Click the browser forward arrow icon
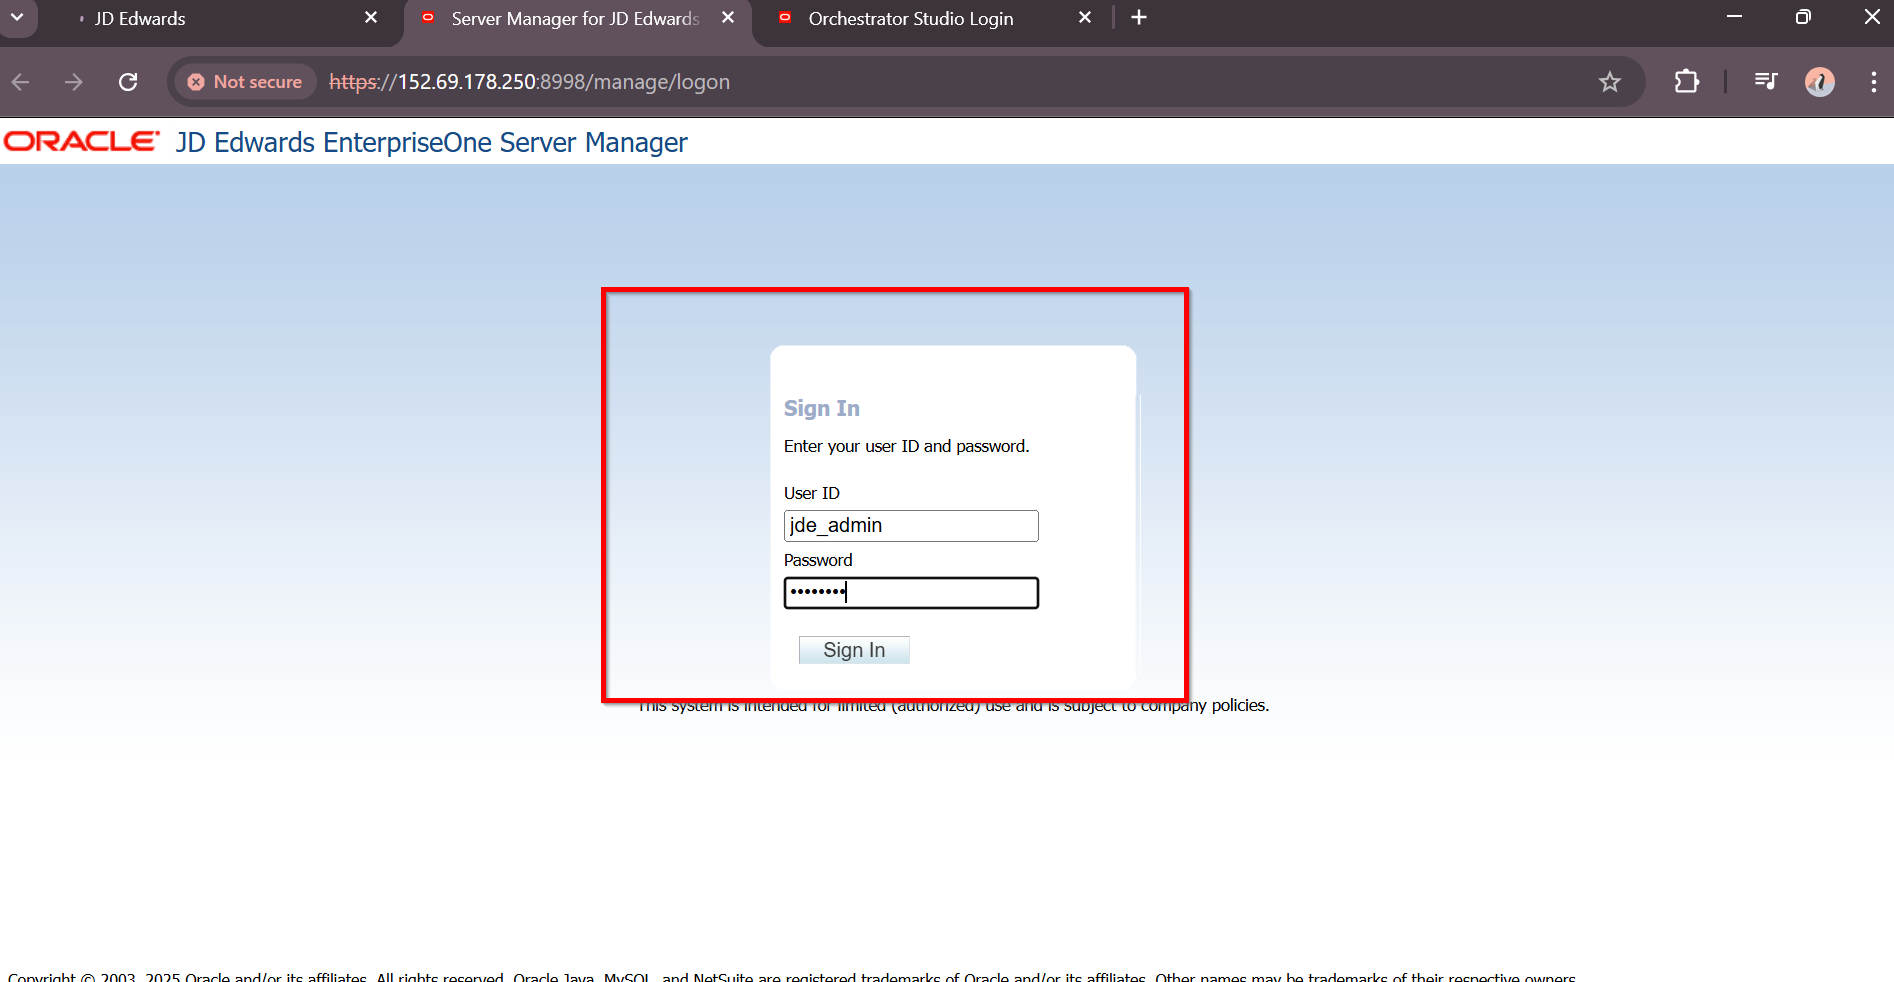The width and height of the screenshot is (1894, 982). (74, 82)
